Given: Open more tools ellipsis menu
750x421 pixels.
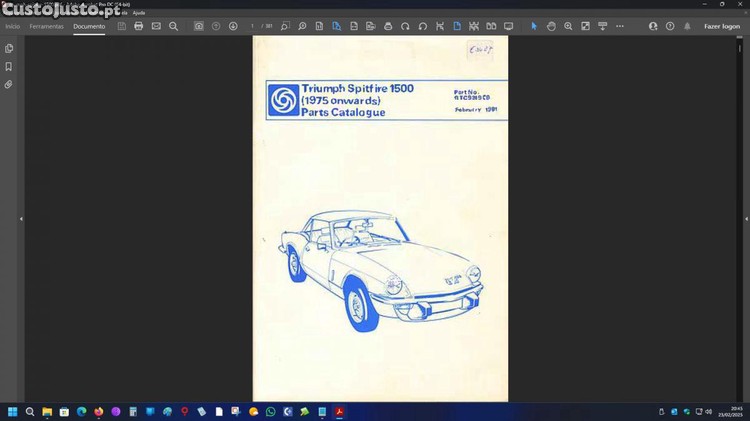Looking at the screenshot, I should (620, 26).
